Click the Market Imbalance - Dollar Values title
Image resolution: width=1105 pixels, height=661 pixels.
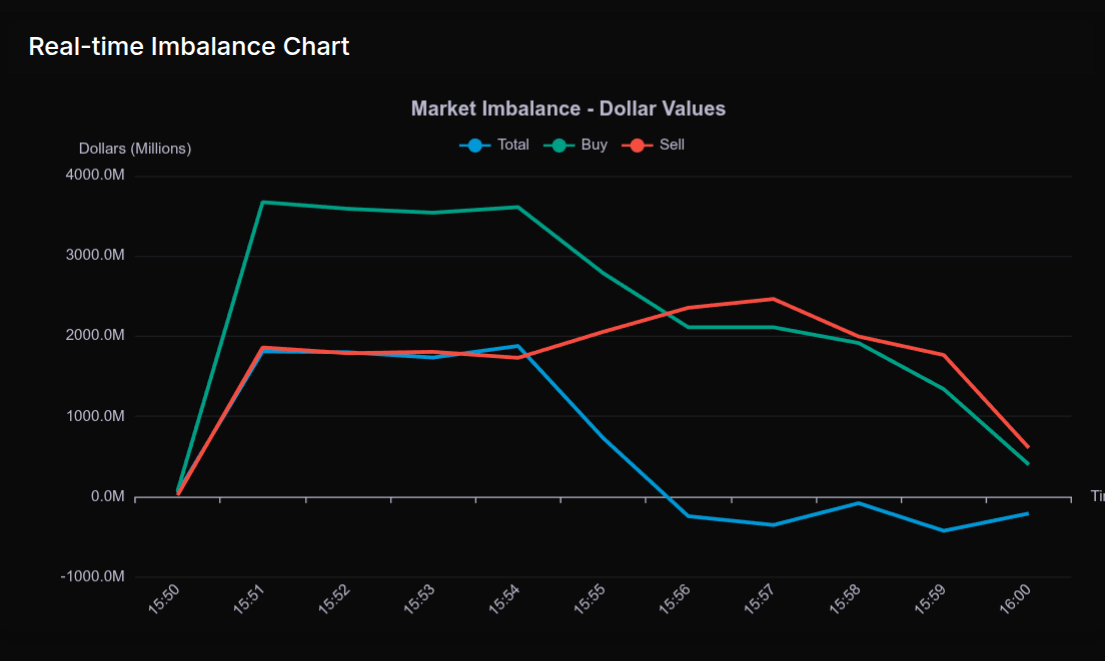(568, 108)
